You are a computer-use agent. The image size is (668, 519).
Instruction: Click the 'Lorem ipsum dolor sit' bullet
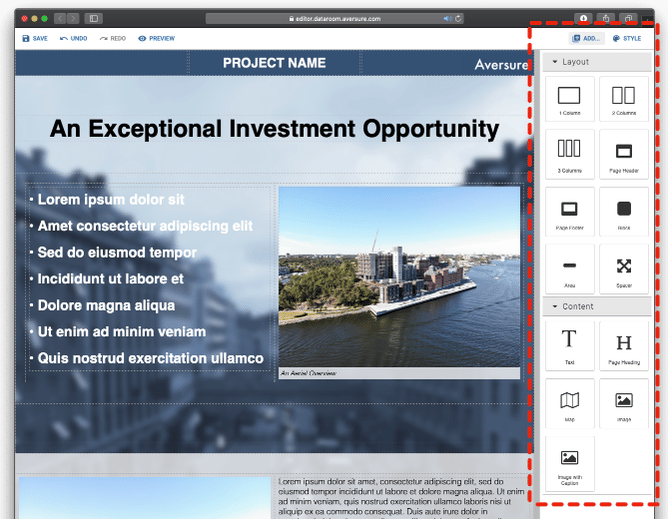[x=111, y=200]
